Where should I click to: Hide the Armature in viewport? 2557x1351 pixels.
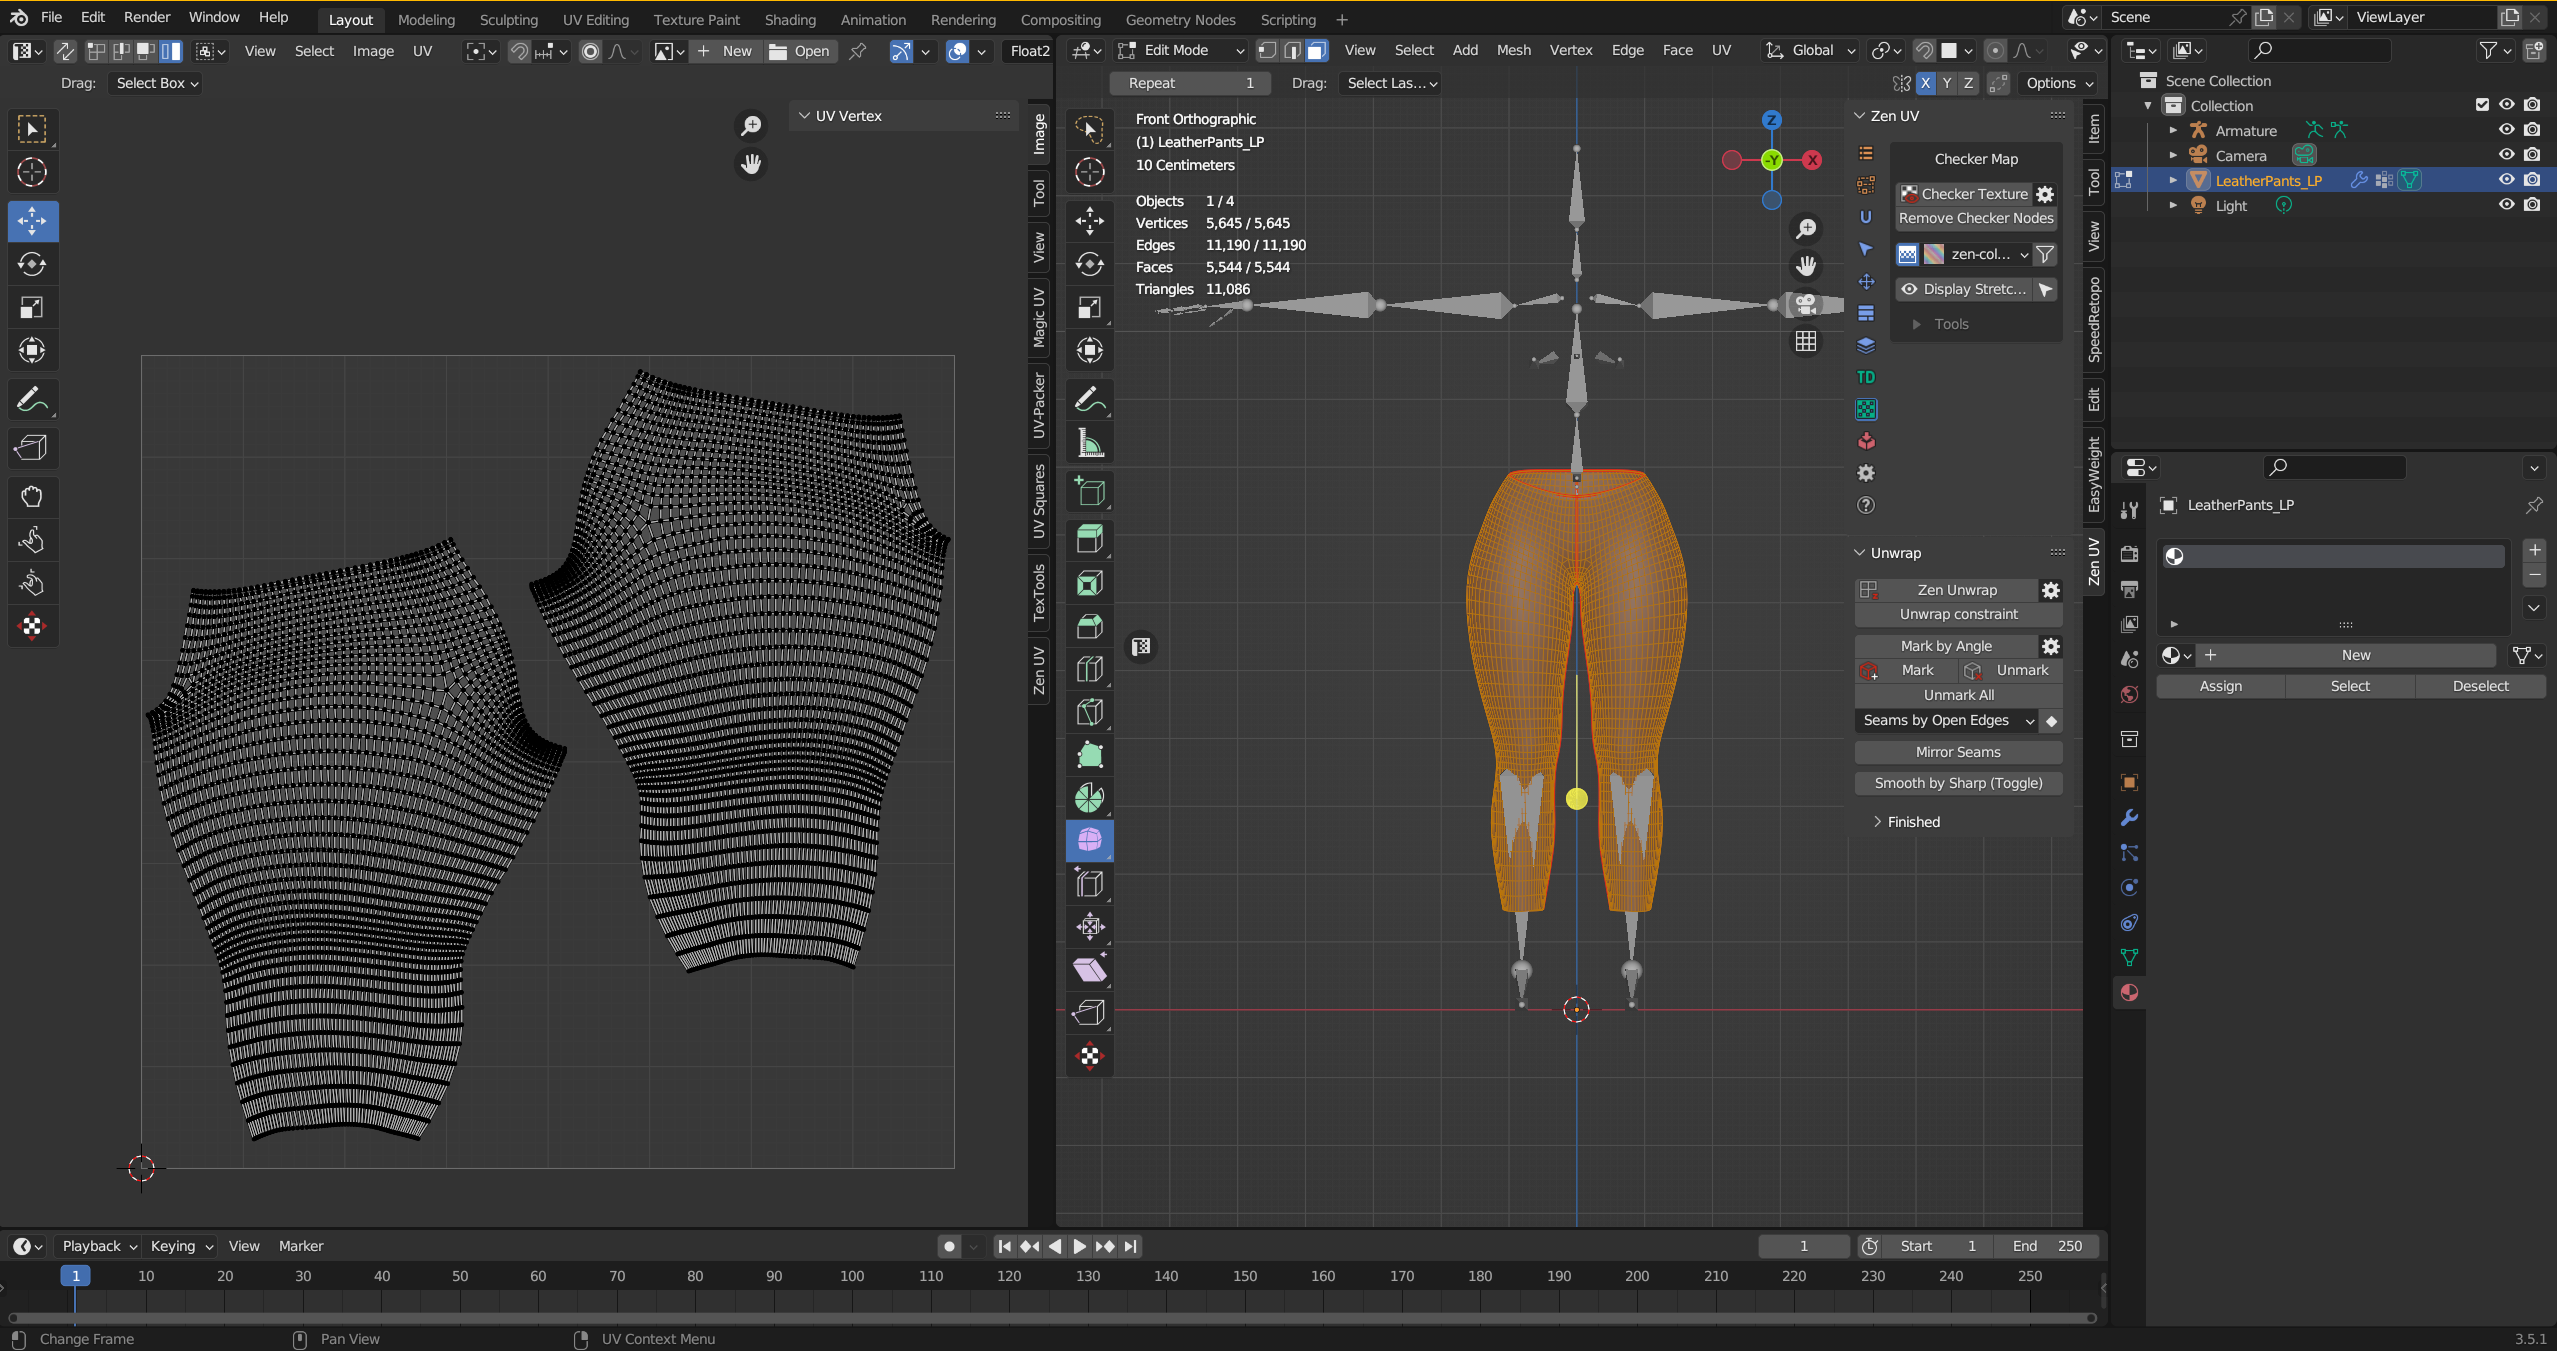point(2506,130)
